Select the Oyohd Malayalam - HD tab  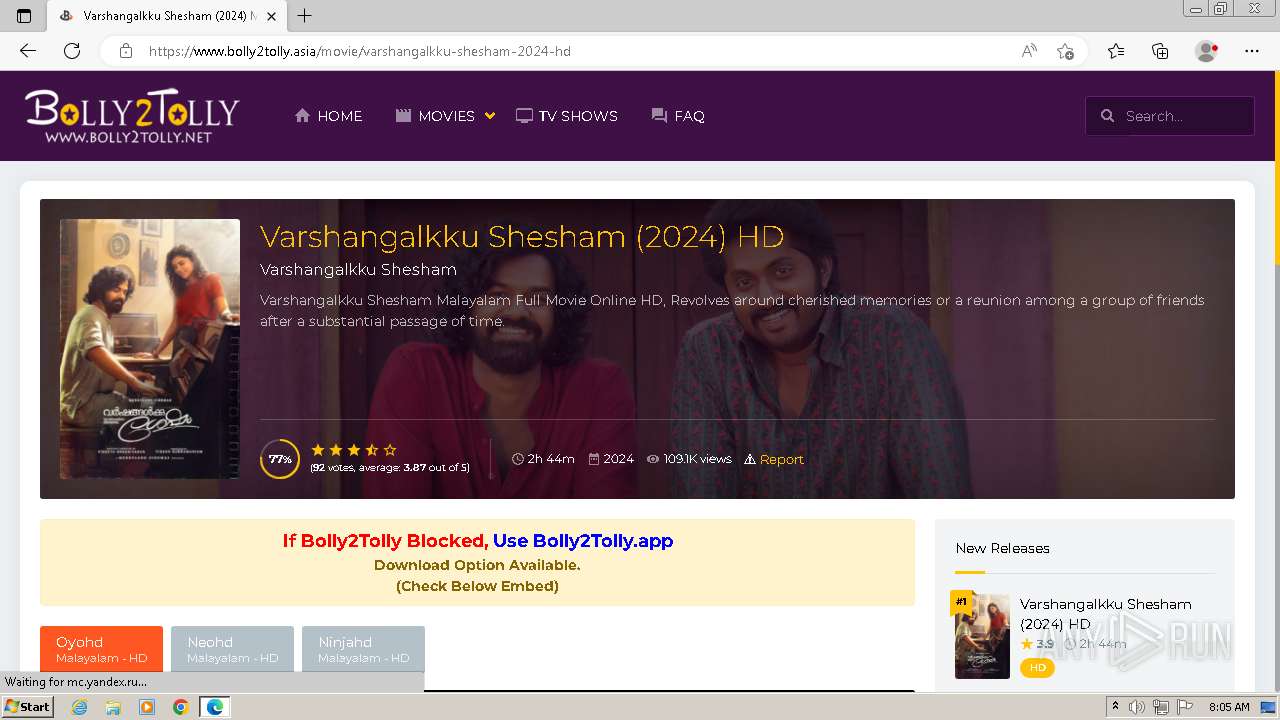101,649
